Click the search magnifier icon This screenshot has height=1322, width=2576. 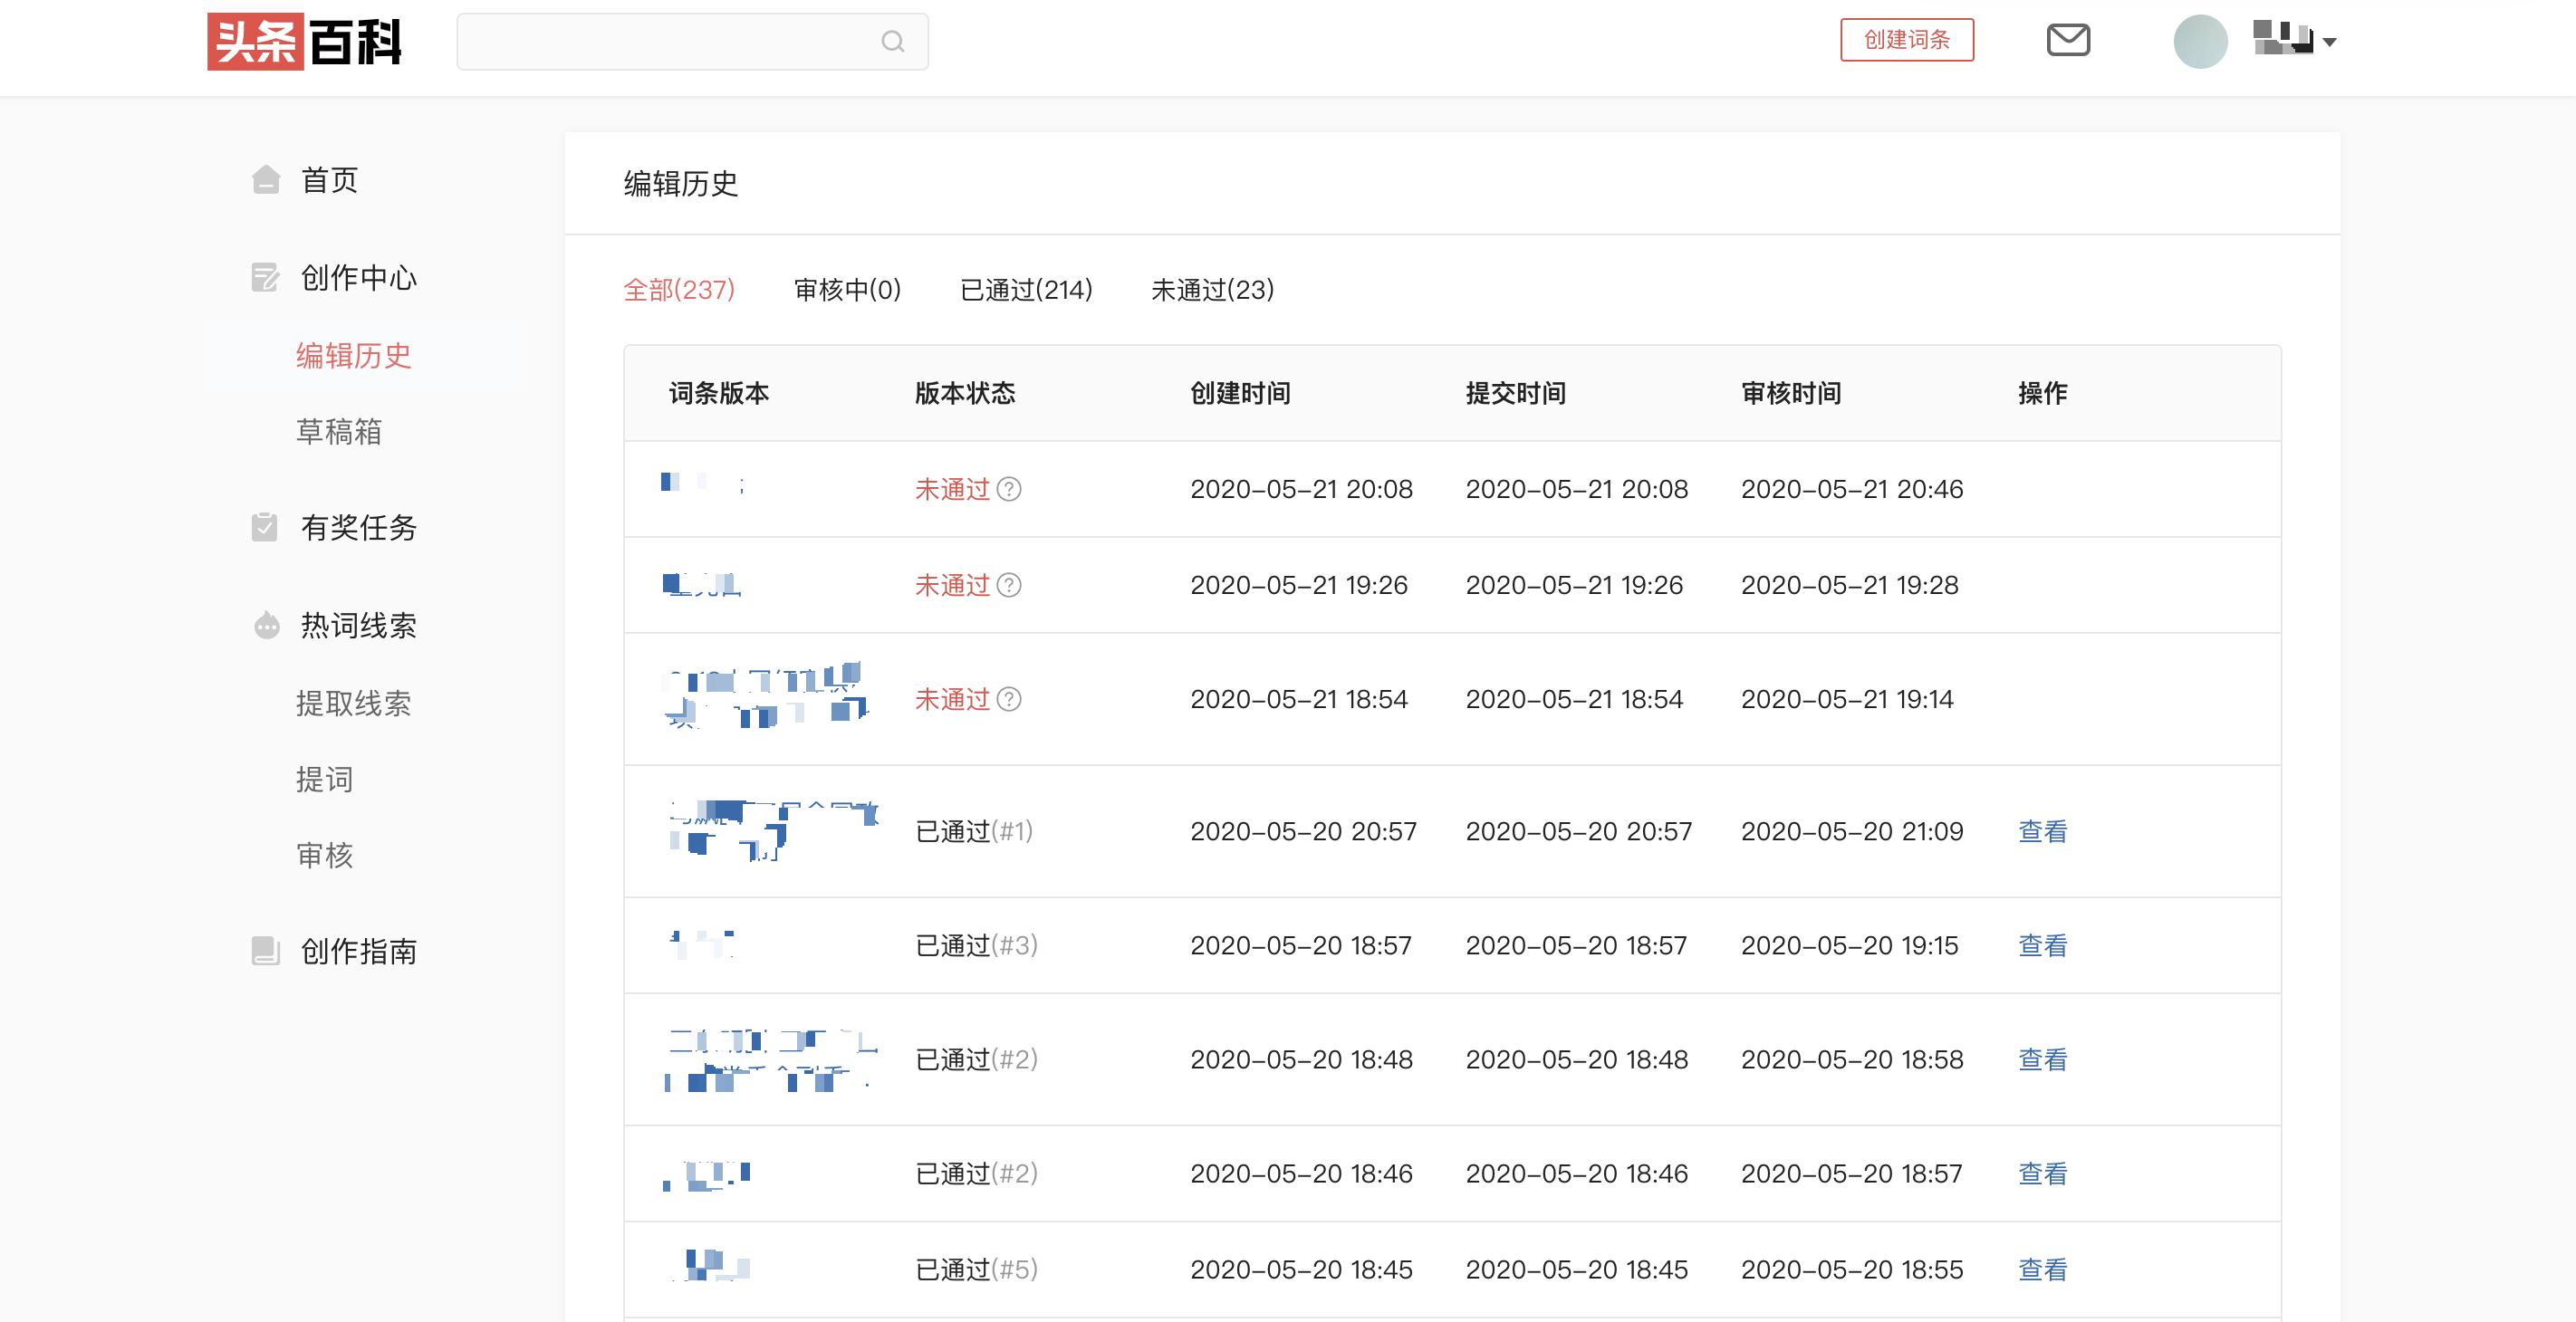(891, 41)
